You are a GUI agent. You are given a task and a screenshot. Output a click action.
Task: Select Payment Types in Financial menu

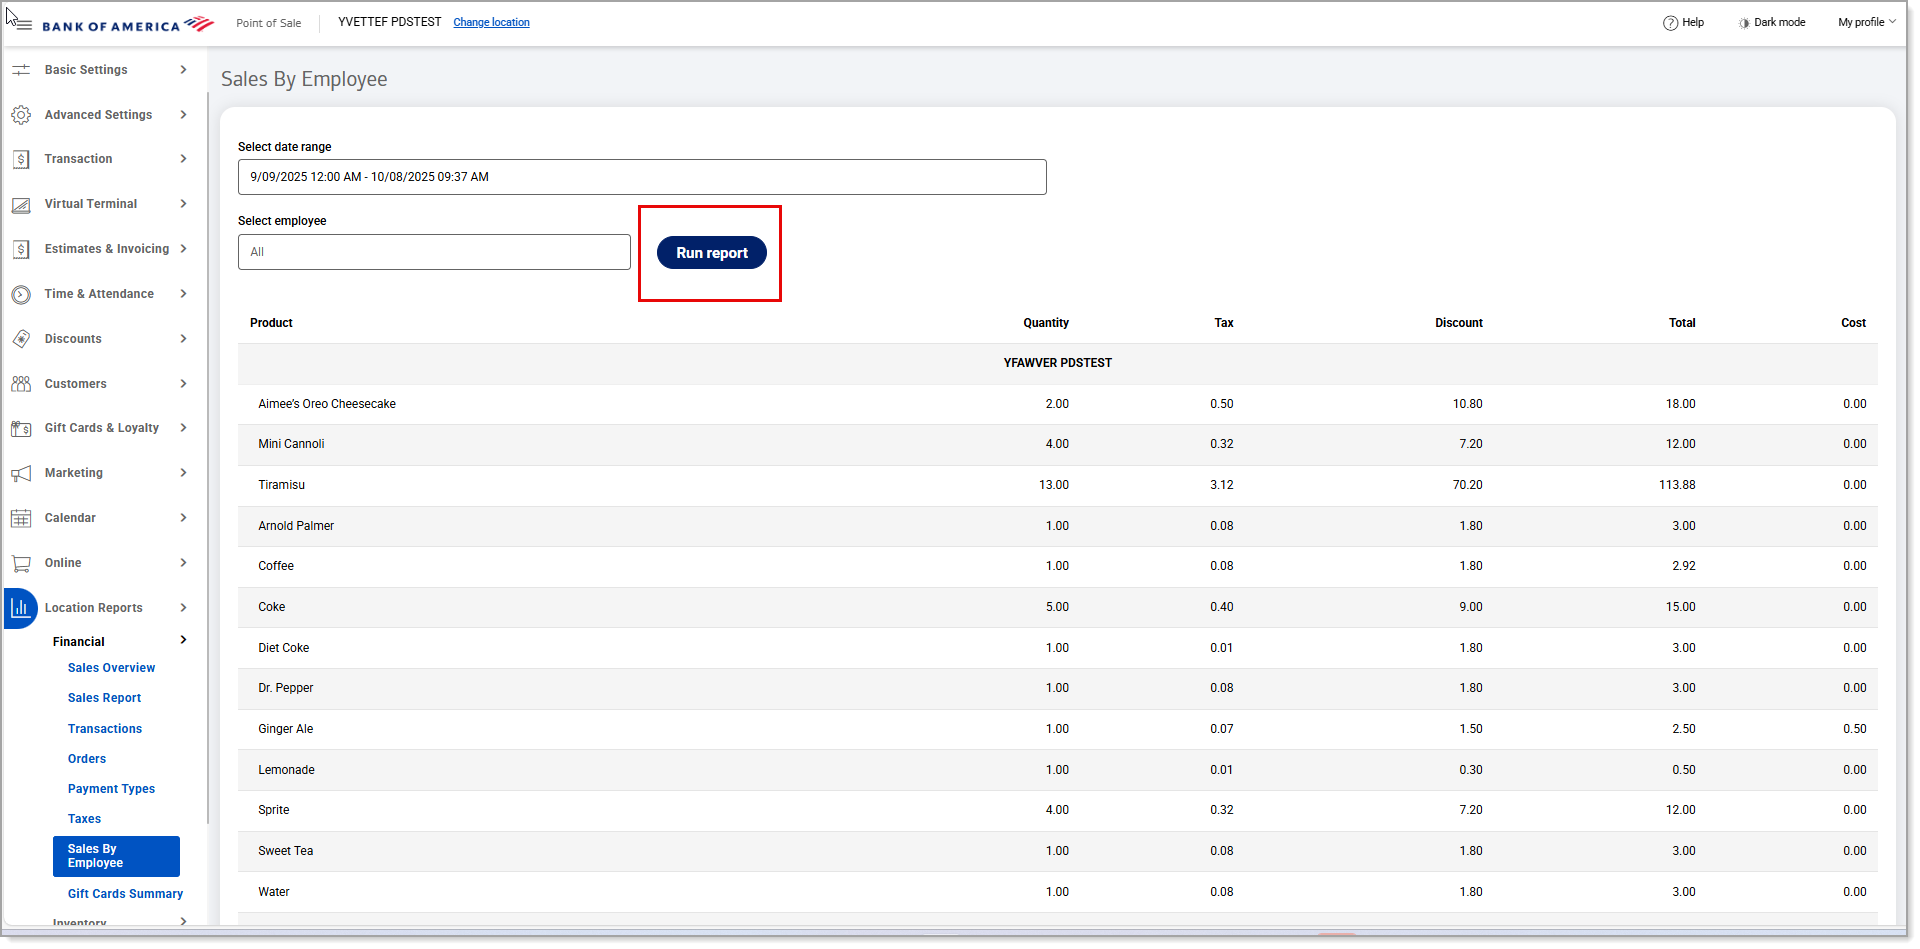111,789
